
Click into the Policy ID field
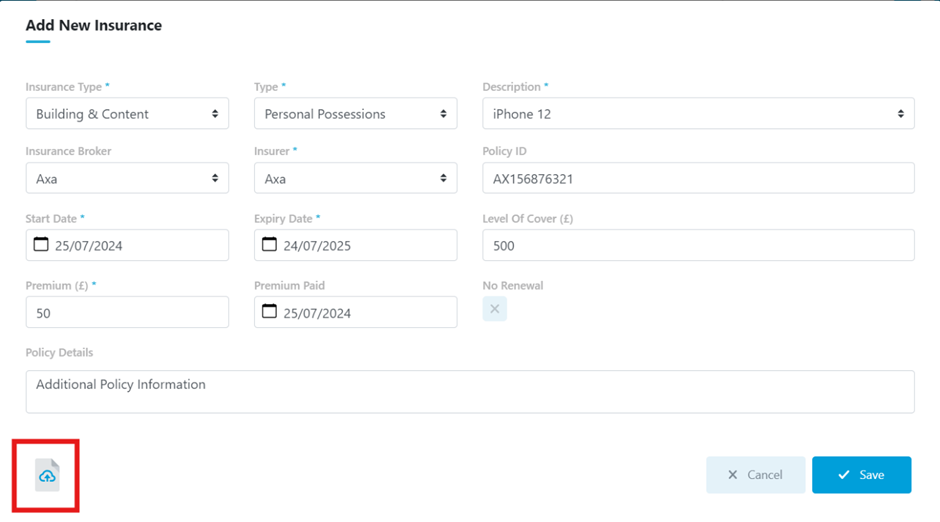click(x=698, y=178)
